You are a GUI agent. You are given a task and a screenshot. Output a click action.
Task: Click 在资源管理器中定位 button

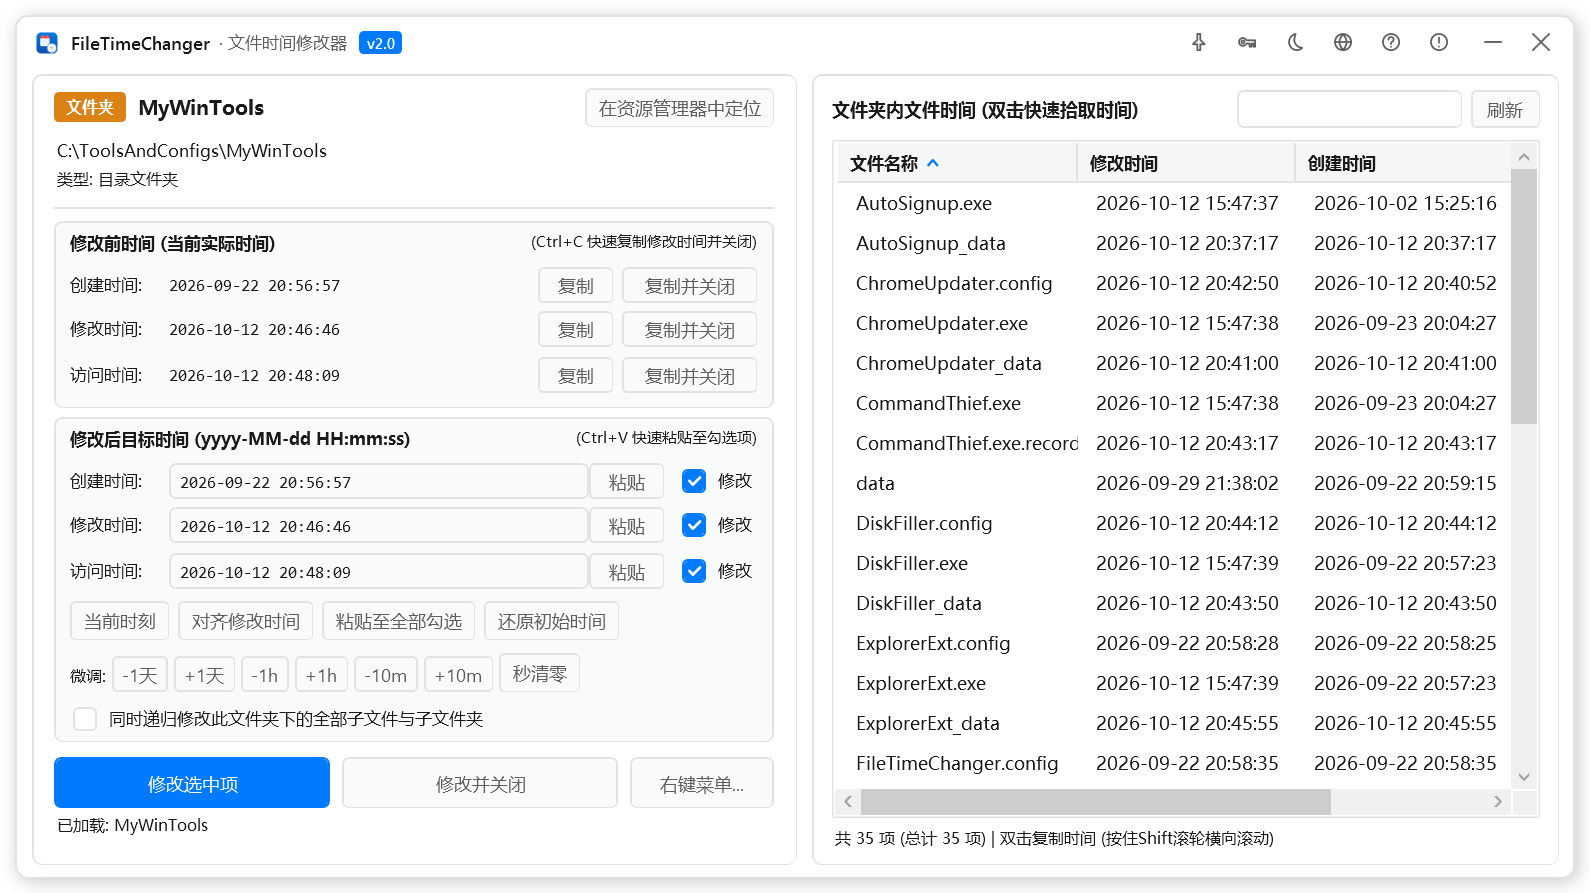click(680, 108)
